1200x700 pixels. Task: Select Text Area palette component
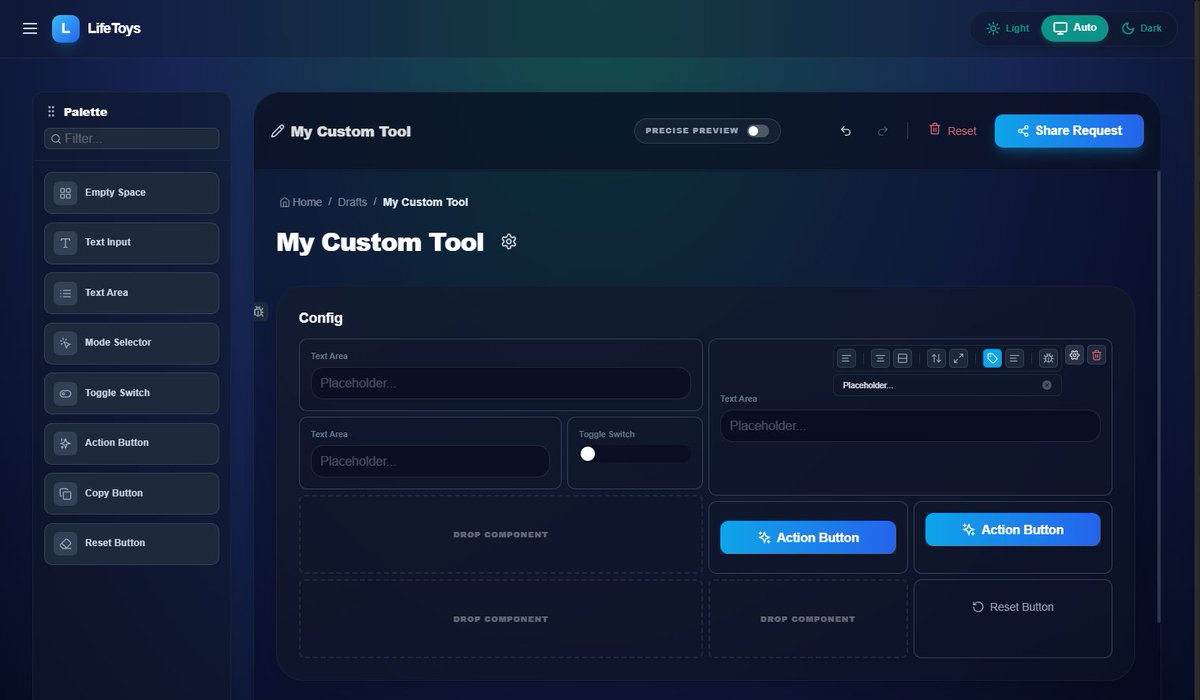pos(132,293)
